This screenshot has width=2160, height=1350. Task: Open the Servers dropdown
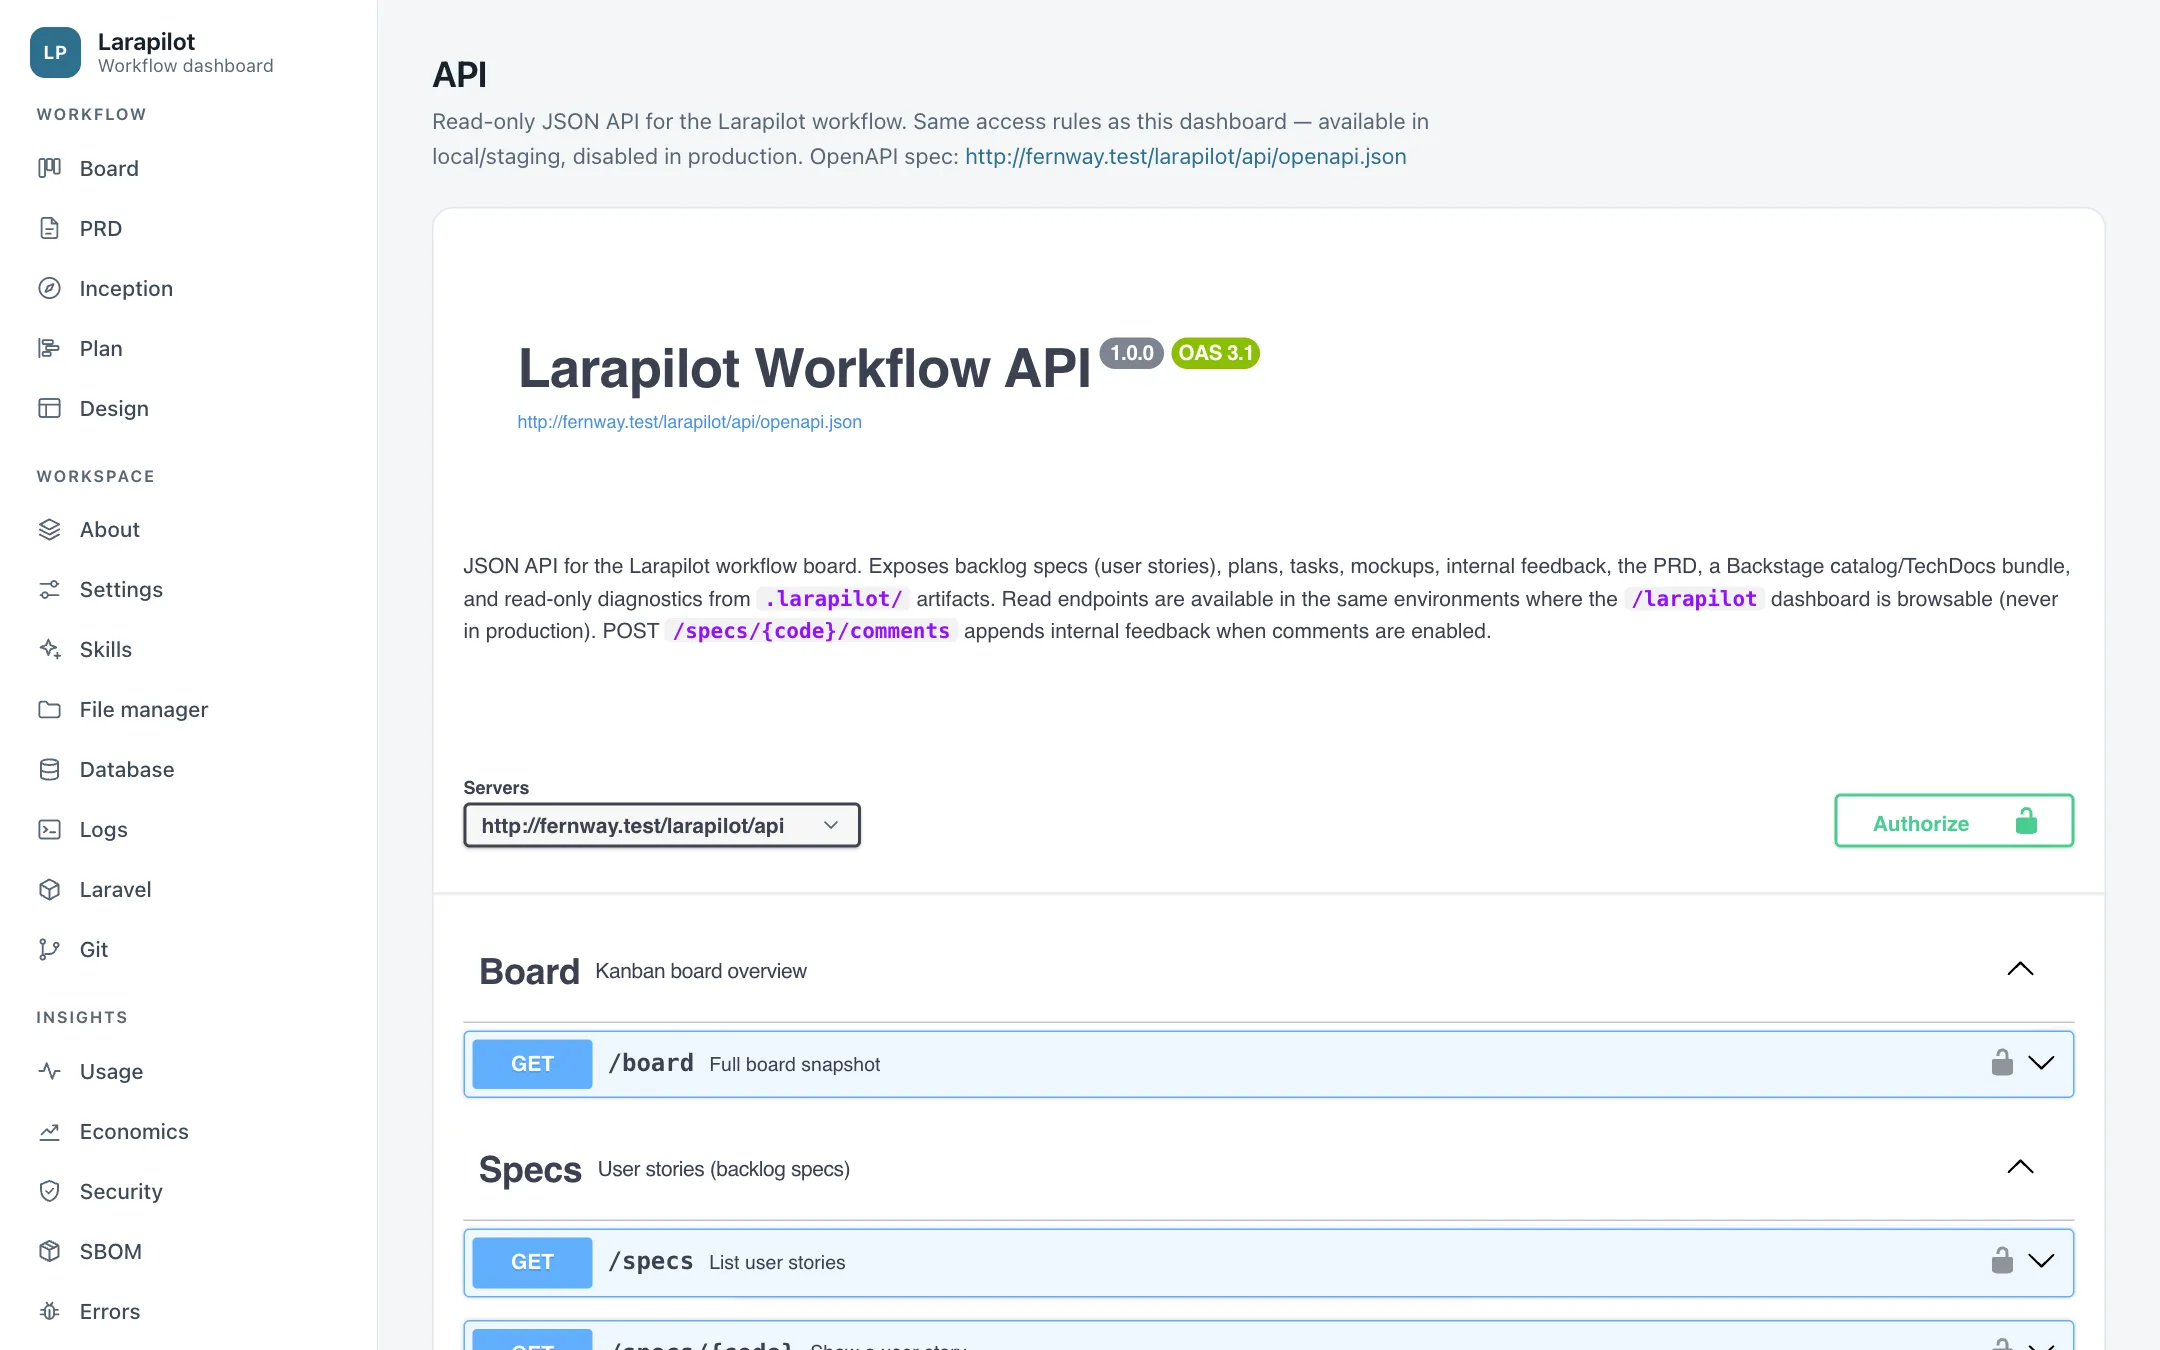coord(662,825)
